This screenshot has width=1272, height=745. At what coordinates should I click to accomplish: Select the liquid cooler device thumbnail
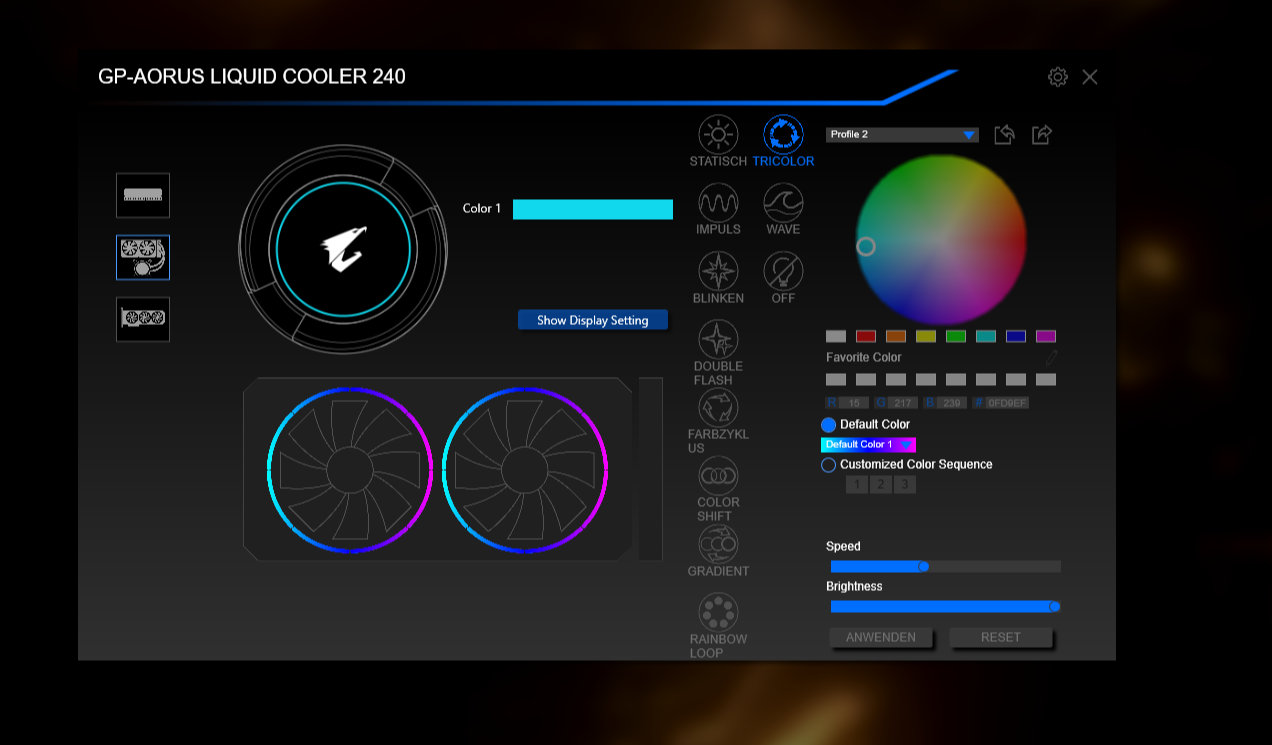pyautogui.click(x=143, y=257)
